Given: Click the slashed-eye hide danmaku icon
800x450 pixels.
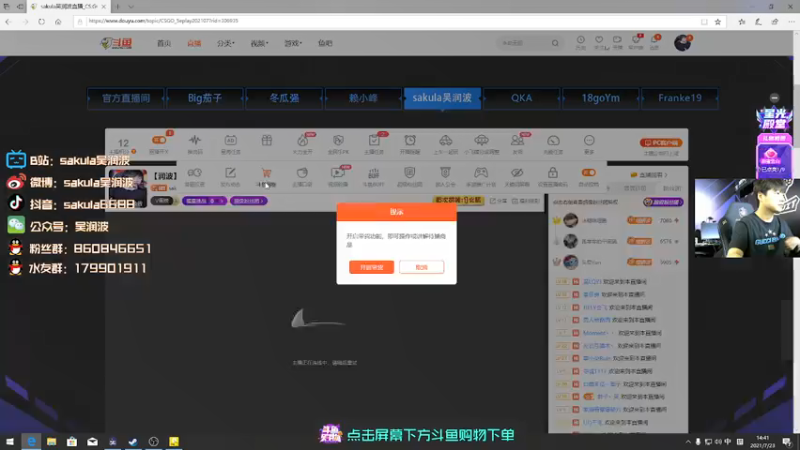Looking at the screenshot, I should [517, 173].
